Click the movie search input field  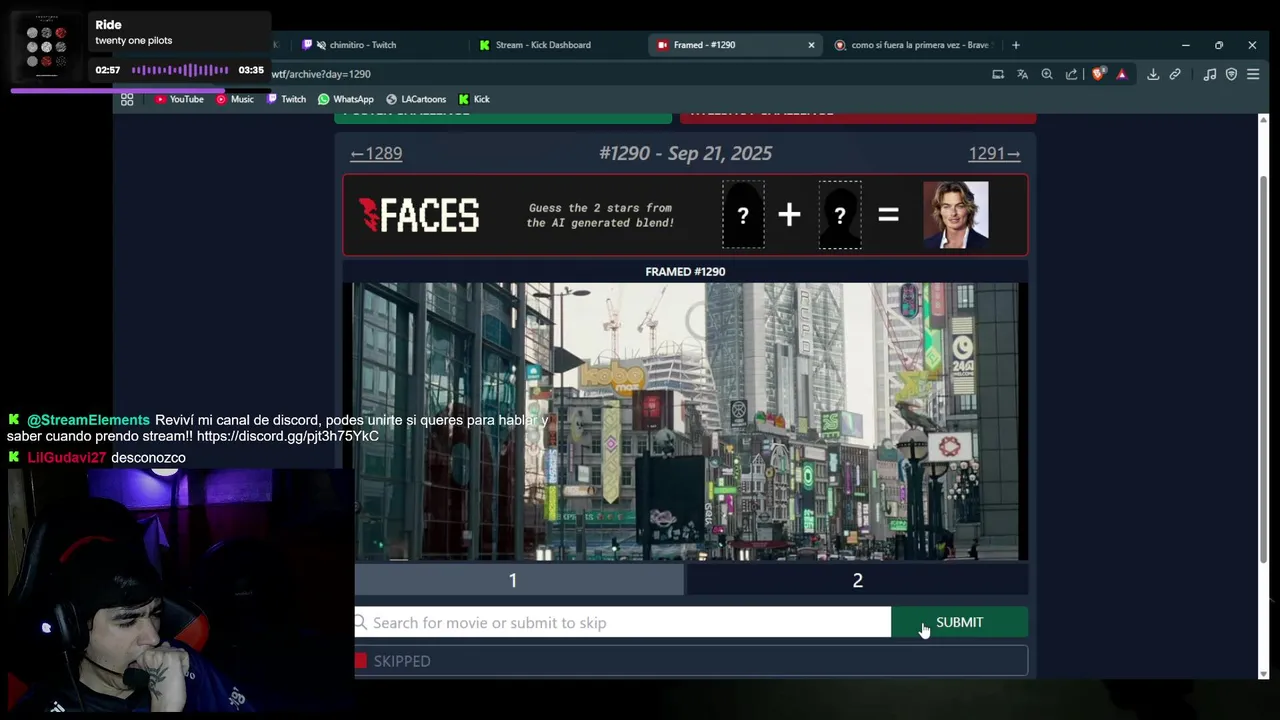[622, 622]
